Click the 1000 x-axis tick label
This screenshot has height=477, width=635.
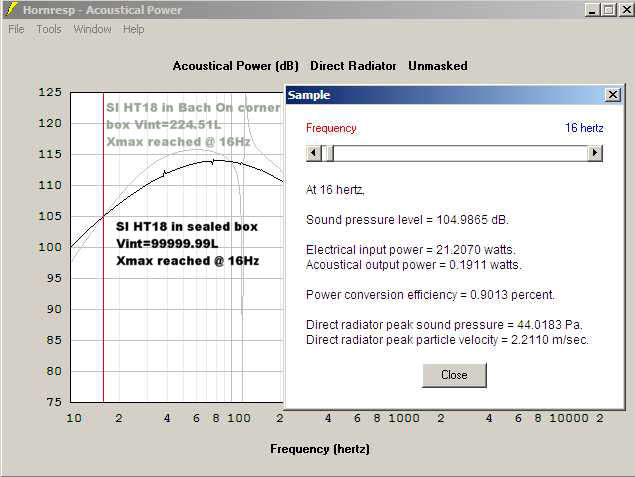pos(404,418)
